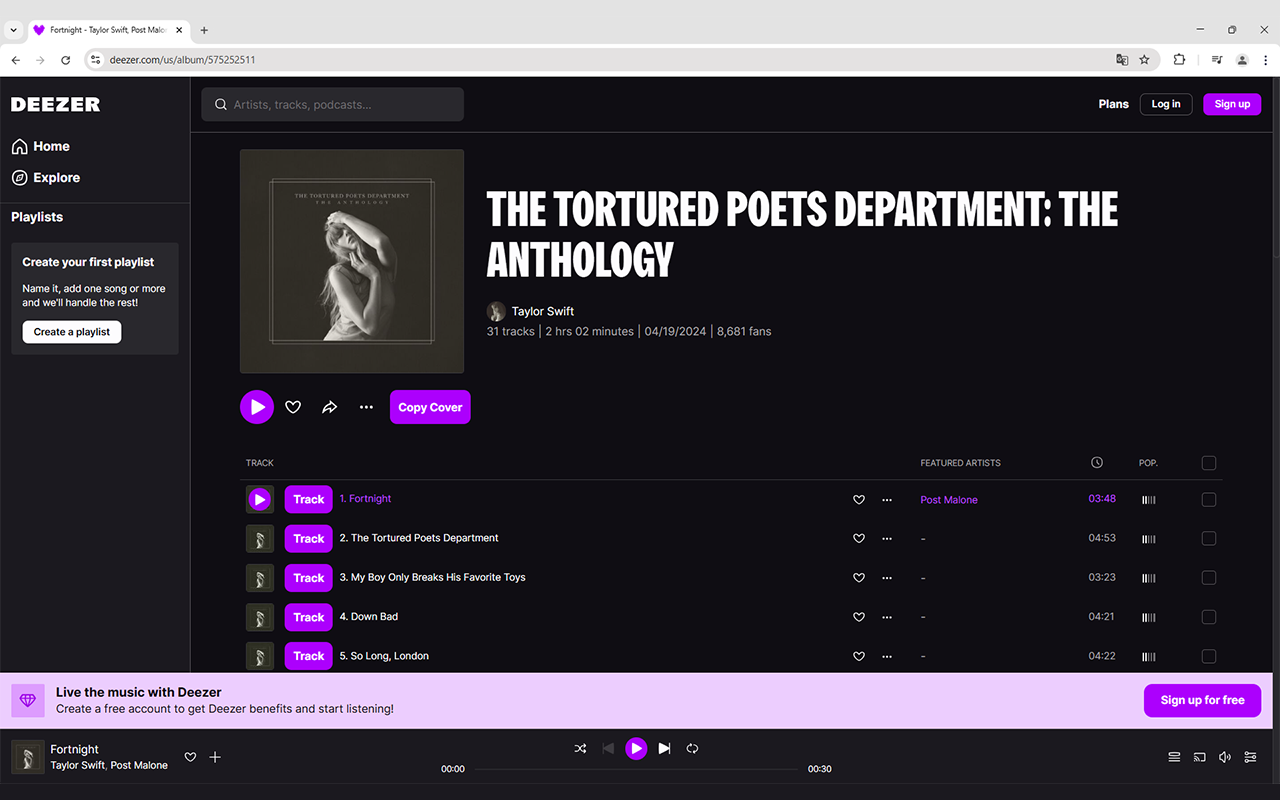Like the Down Bad track

click(x=859, y=617)
